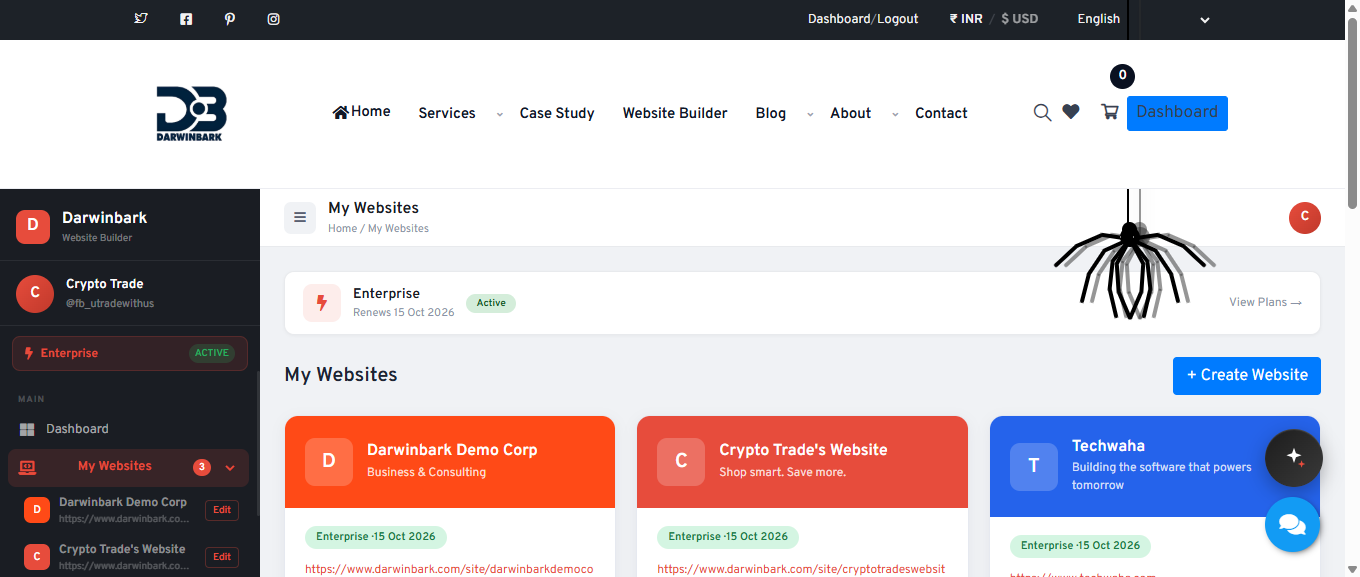The height and width of the screenshot is (577, 1360).
Task: Click Create Website button
Action: (x=1247, y=375)
